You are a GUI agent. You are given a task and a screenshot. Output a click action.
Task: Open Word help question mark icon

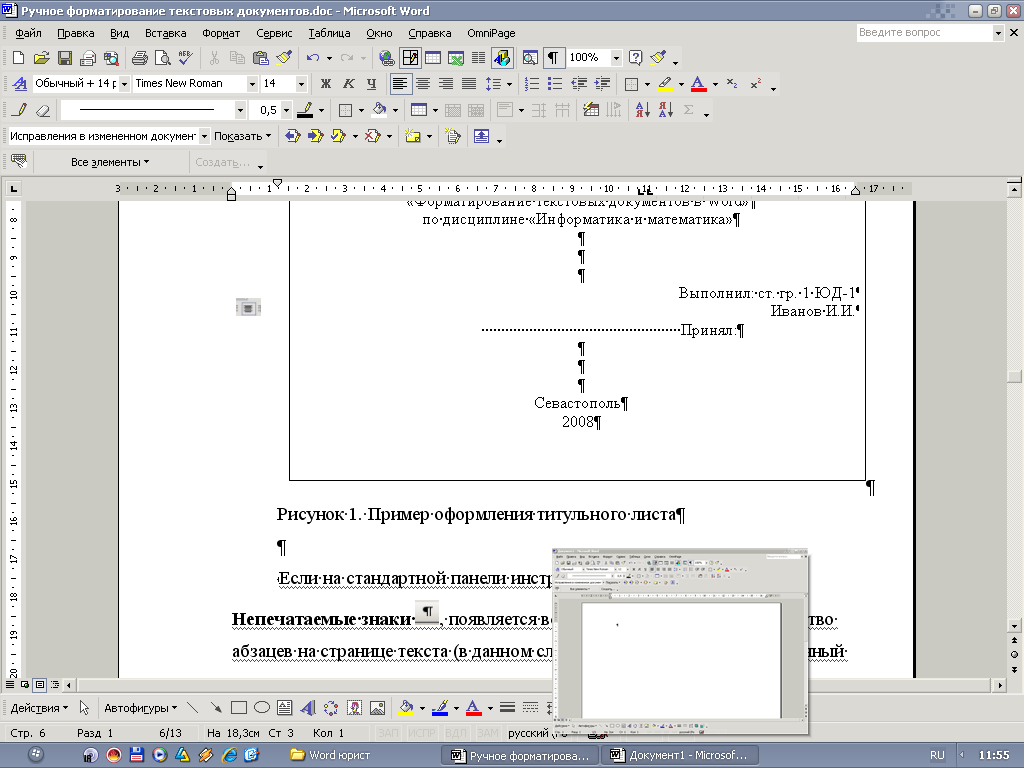pyautogui.click(x=635, y=58)
